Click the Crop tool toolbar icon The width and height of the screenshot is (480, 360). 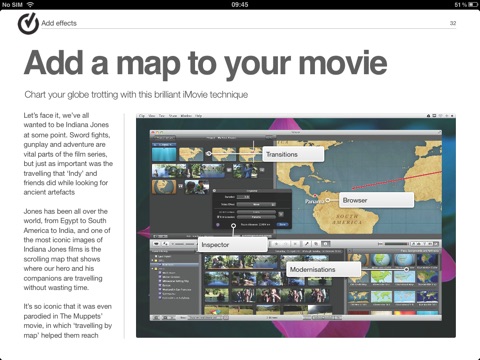pos(316,244)
